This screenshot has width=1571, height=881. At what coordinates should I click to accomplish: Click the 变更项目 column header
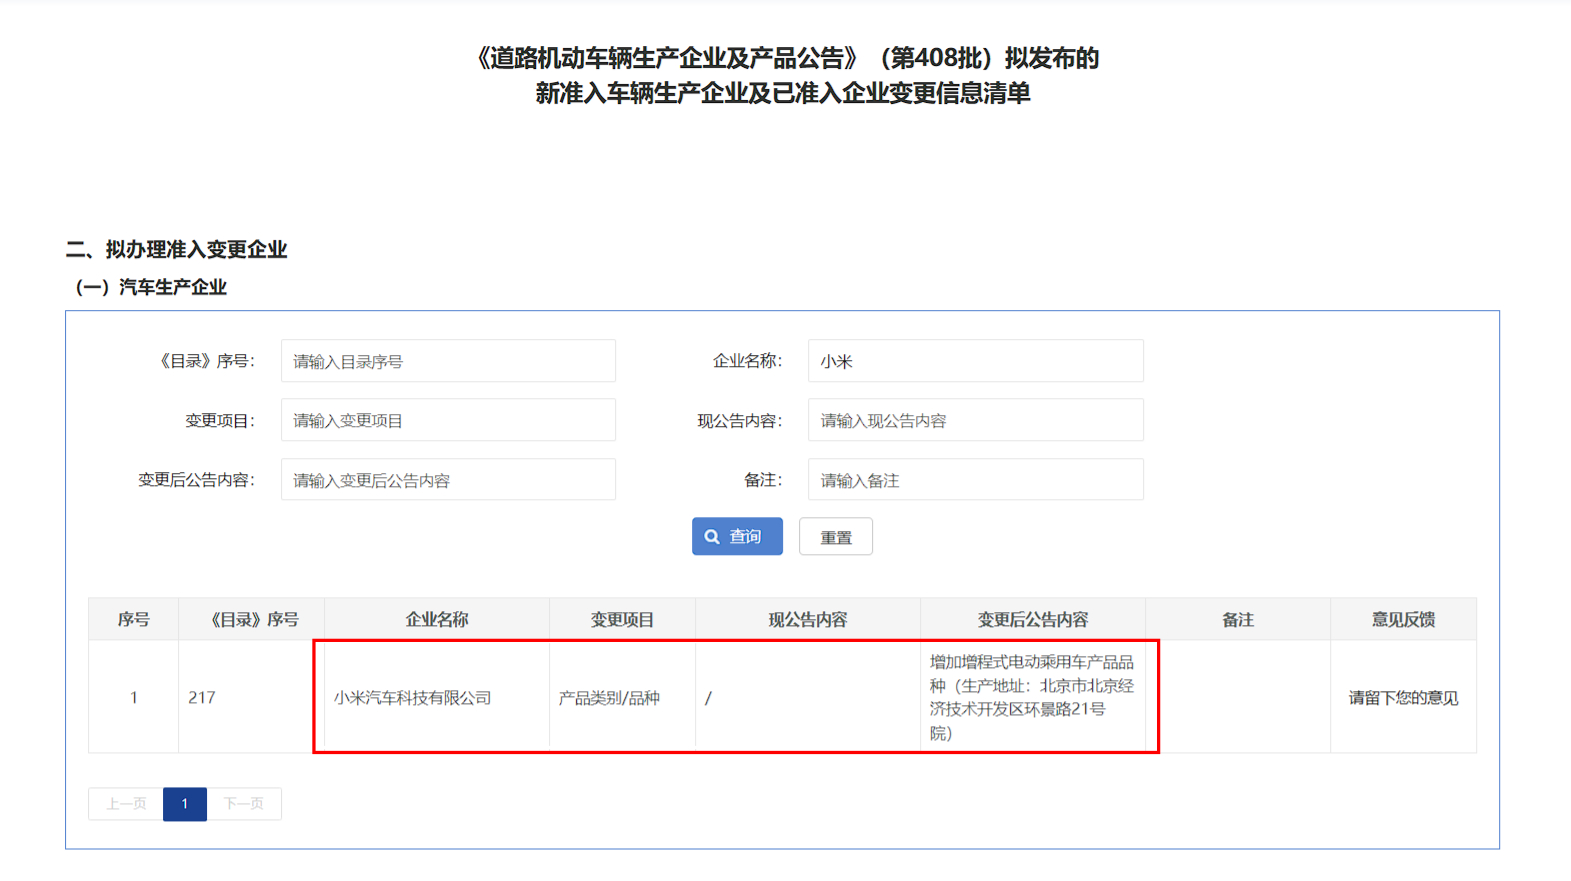[x=622, y=619]
